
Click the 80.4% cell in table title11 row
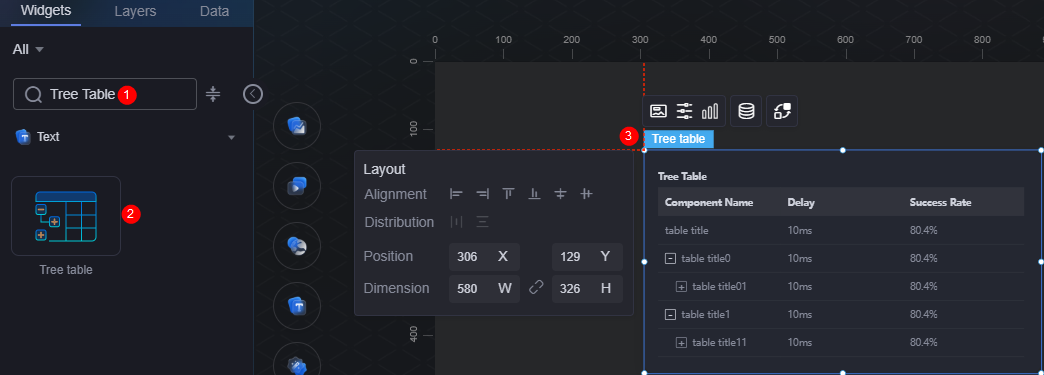923,342
